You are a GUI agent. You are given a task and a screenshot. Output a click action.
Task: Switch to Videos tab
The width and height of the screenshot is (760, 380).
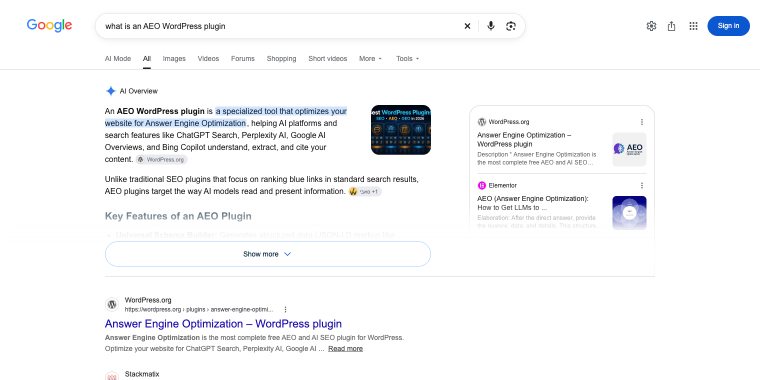pyautogui.click(x=208, y=59)
